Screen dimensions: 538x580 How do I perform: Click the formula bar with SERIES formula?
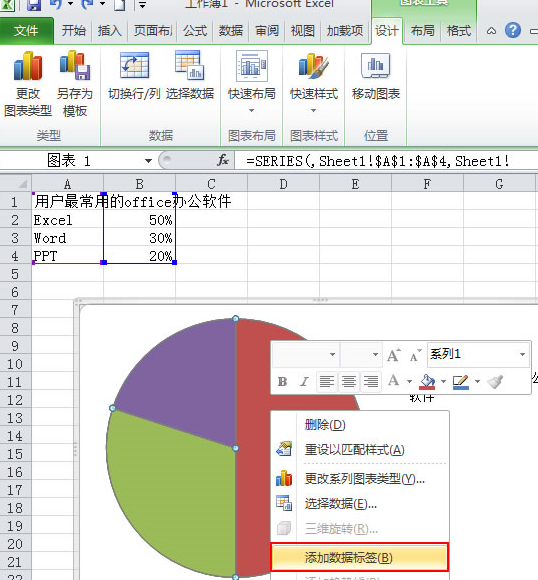(x=385, y=161)
